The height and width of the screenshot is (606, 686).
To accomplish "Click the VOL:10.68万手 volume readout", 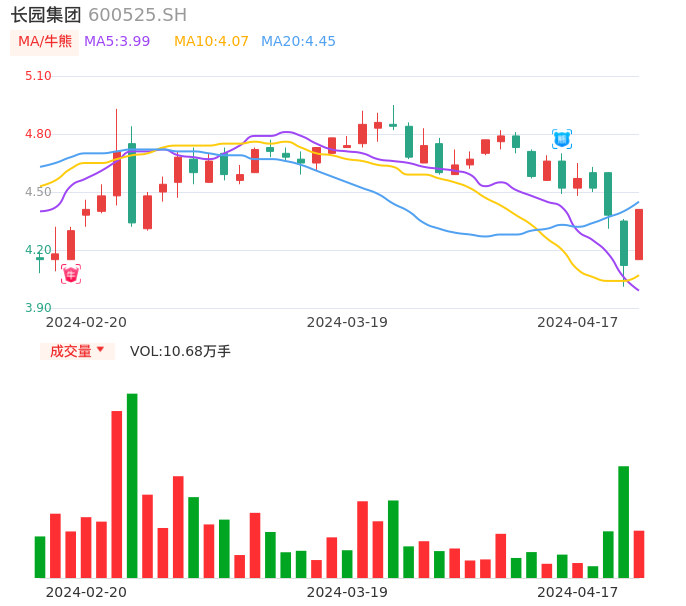I will [x=180, y=351].
